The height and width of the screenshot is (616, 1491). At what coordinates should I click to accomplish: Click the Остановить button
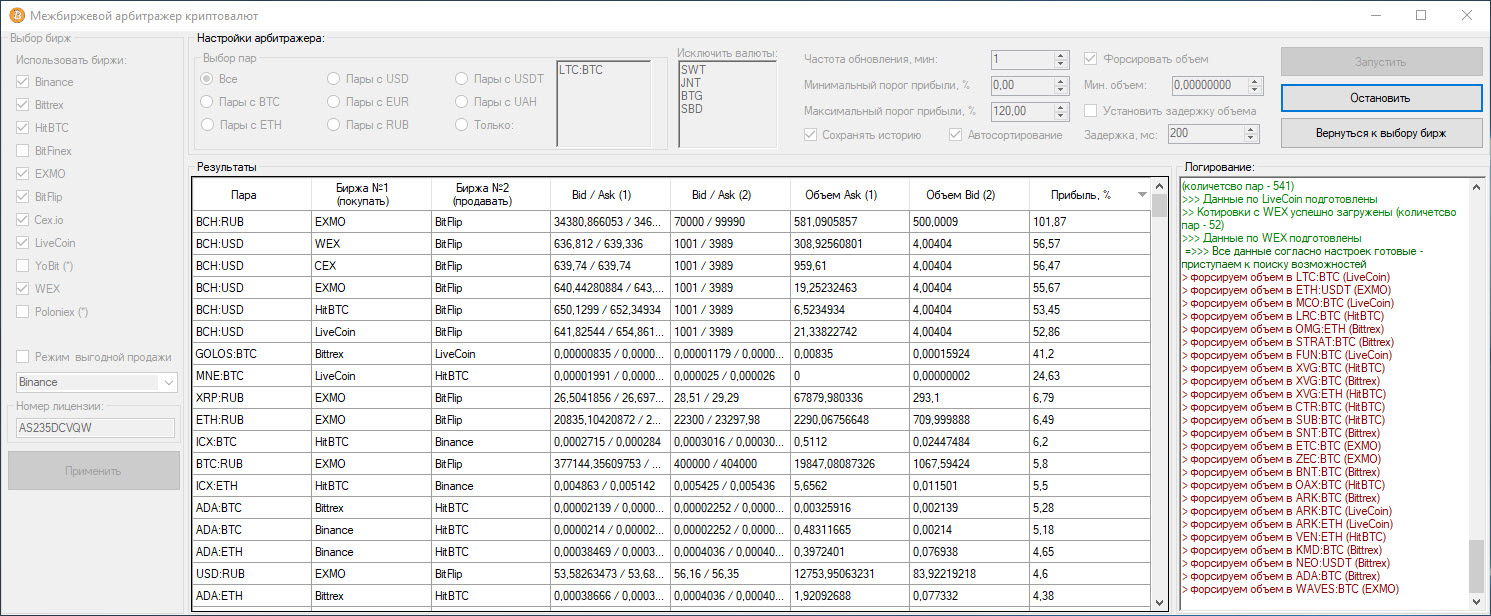[x=1381, y=98]
